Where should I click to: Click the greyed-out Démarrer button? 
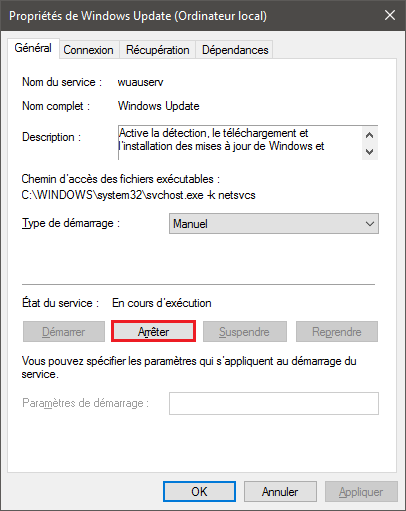64,332
